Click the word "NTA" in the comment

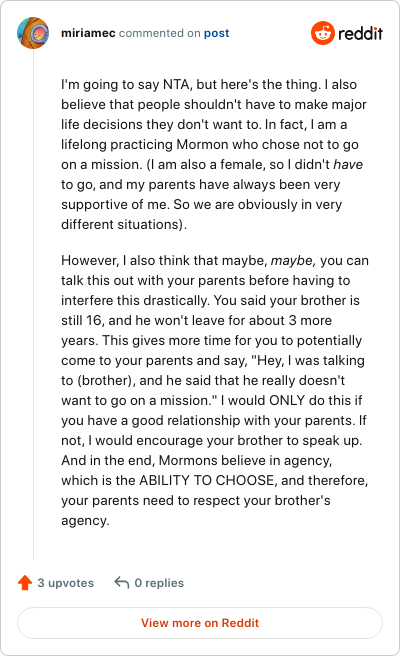[177, 85]
